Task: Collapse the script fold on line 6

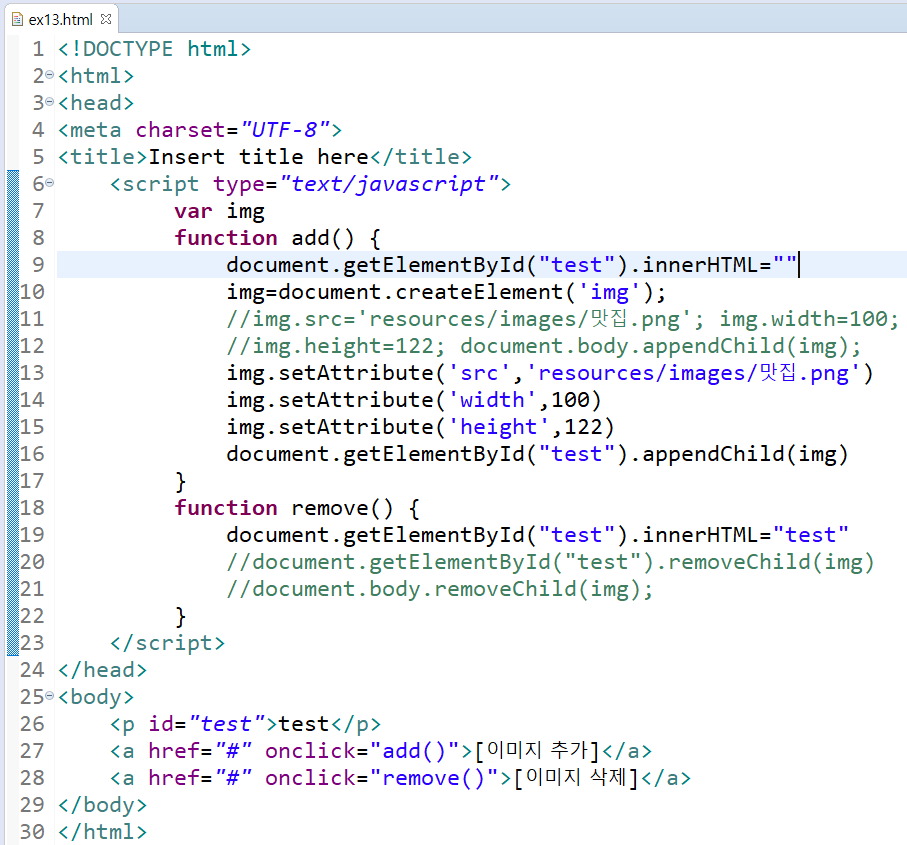Action: 50,183
